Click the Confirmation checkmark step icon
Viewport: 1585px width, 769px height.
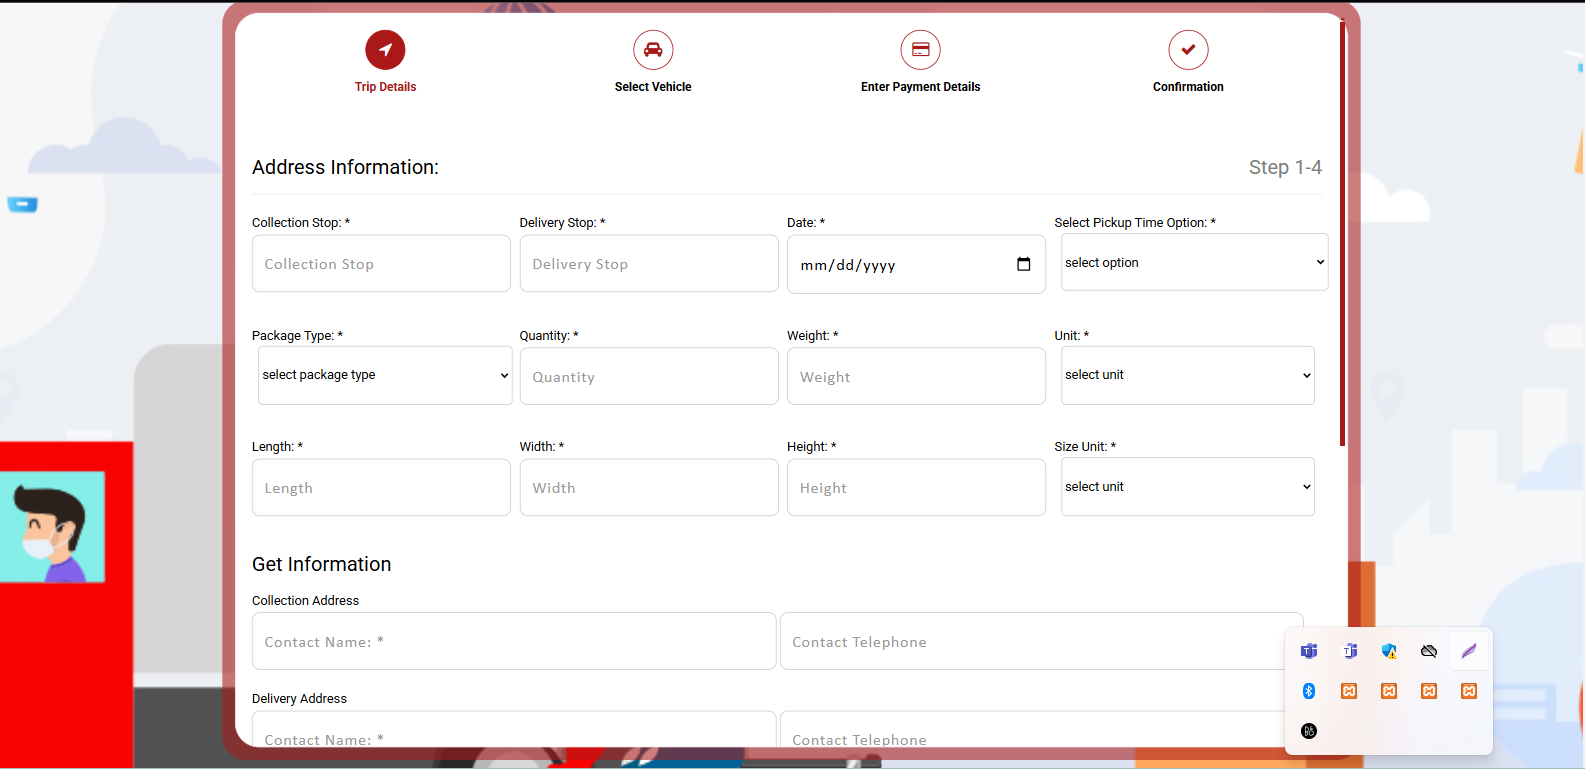(x=1188, y=50)
